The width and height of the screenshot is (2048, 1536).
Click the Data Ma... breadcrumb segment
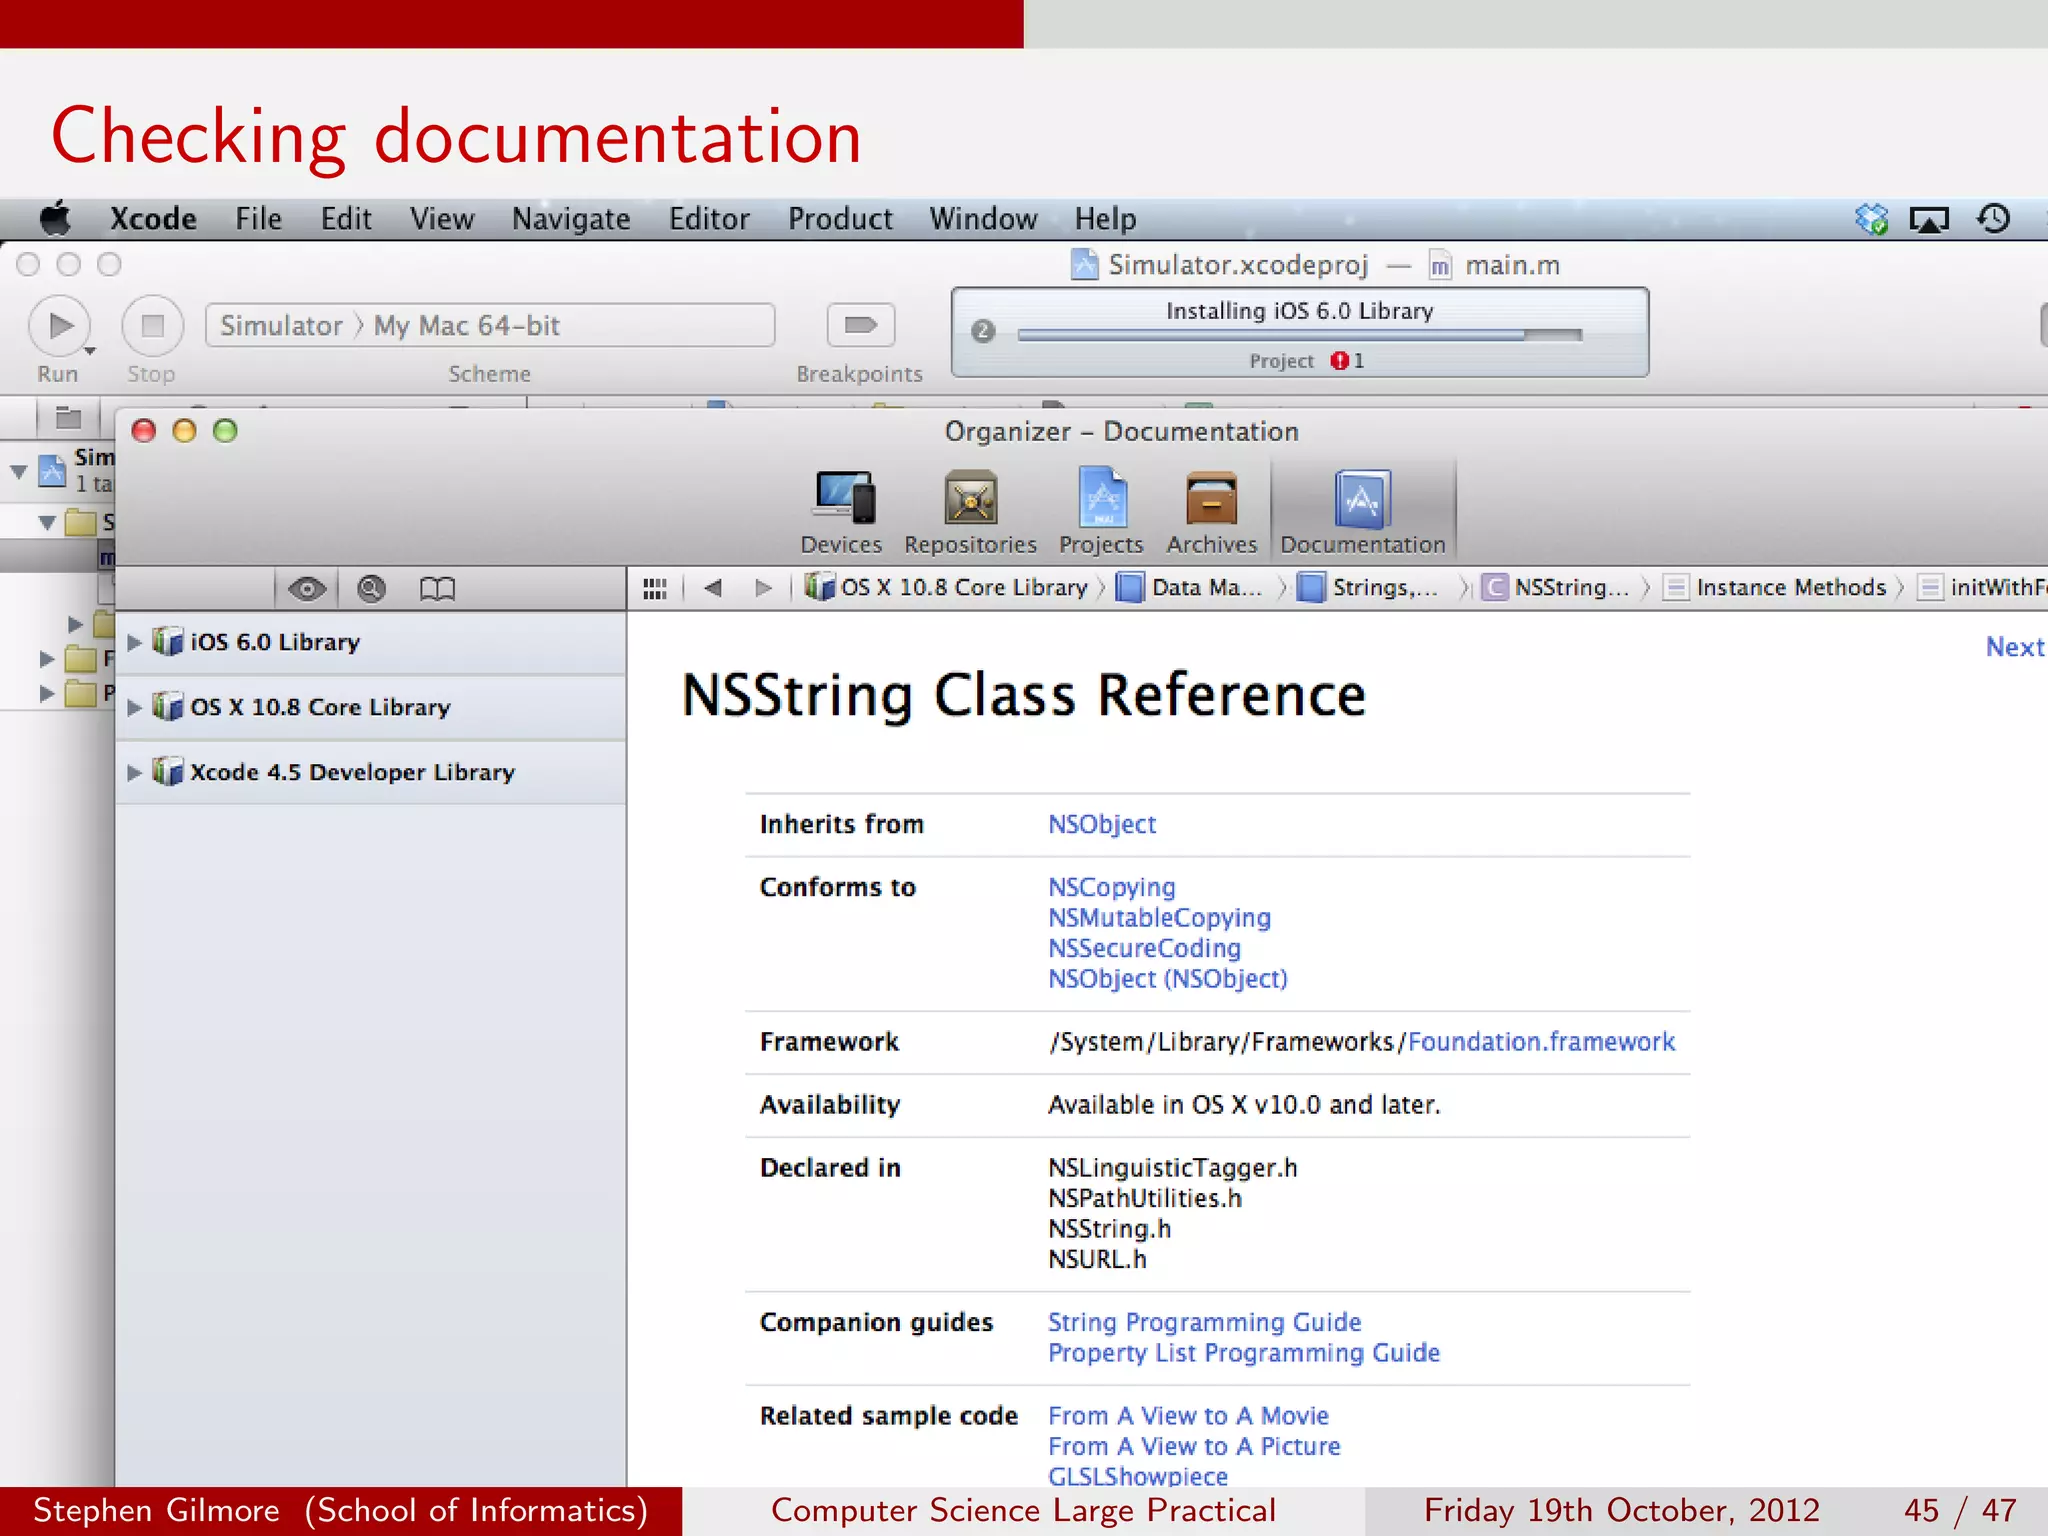pyautogui.click(x=1190, y=587)
